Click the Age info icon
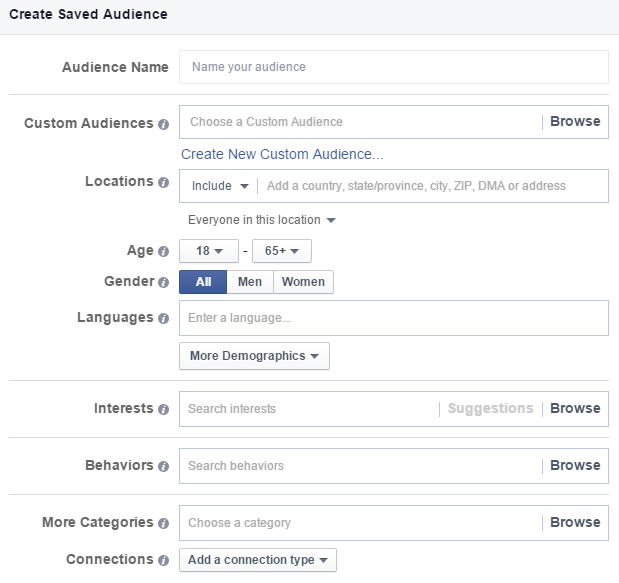Viewport: 619px width, 583px height. tap(163, 251)
